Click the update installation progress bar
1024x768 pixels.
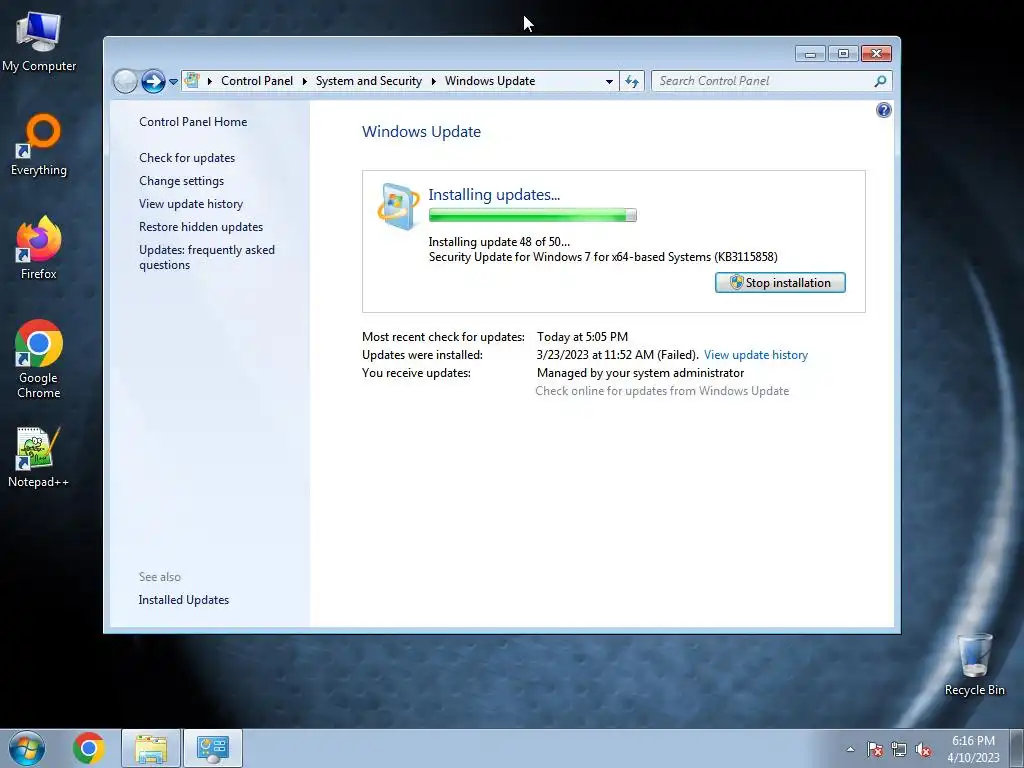click(x=532, y=215)
